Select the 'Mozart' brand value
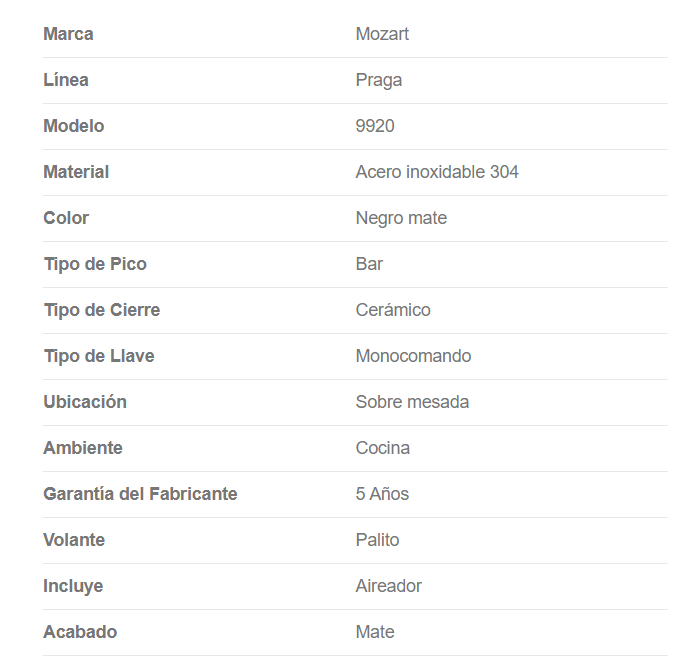This screenshot has width=693, height=672. [x=382, y=34]
